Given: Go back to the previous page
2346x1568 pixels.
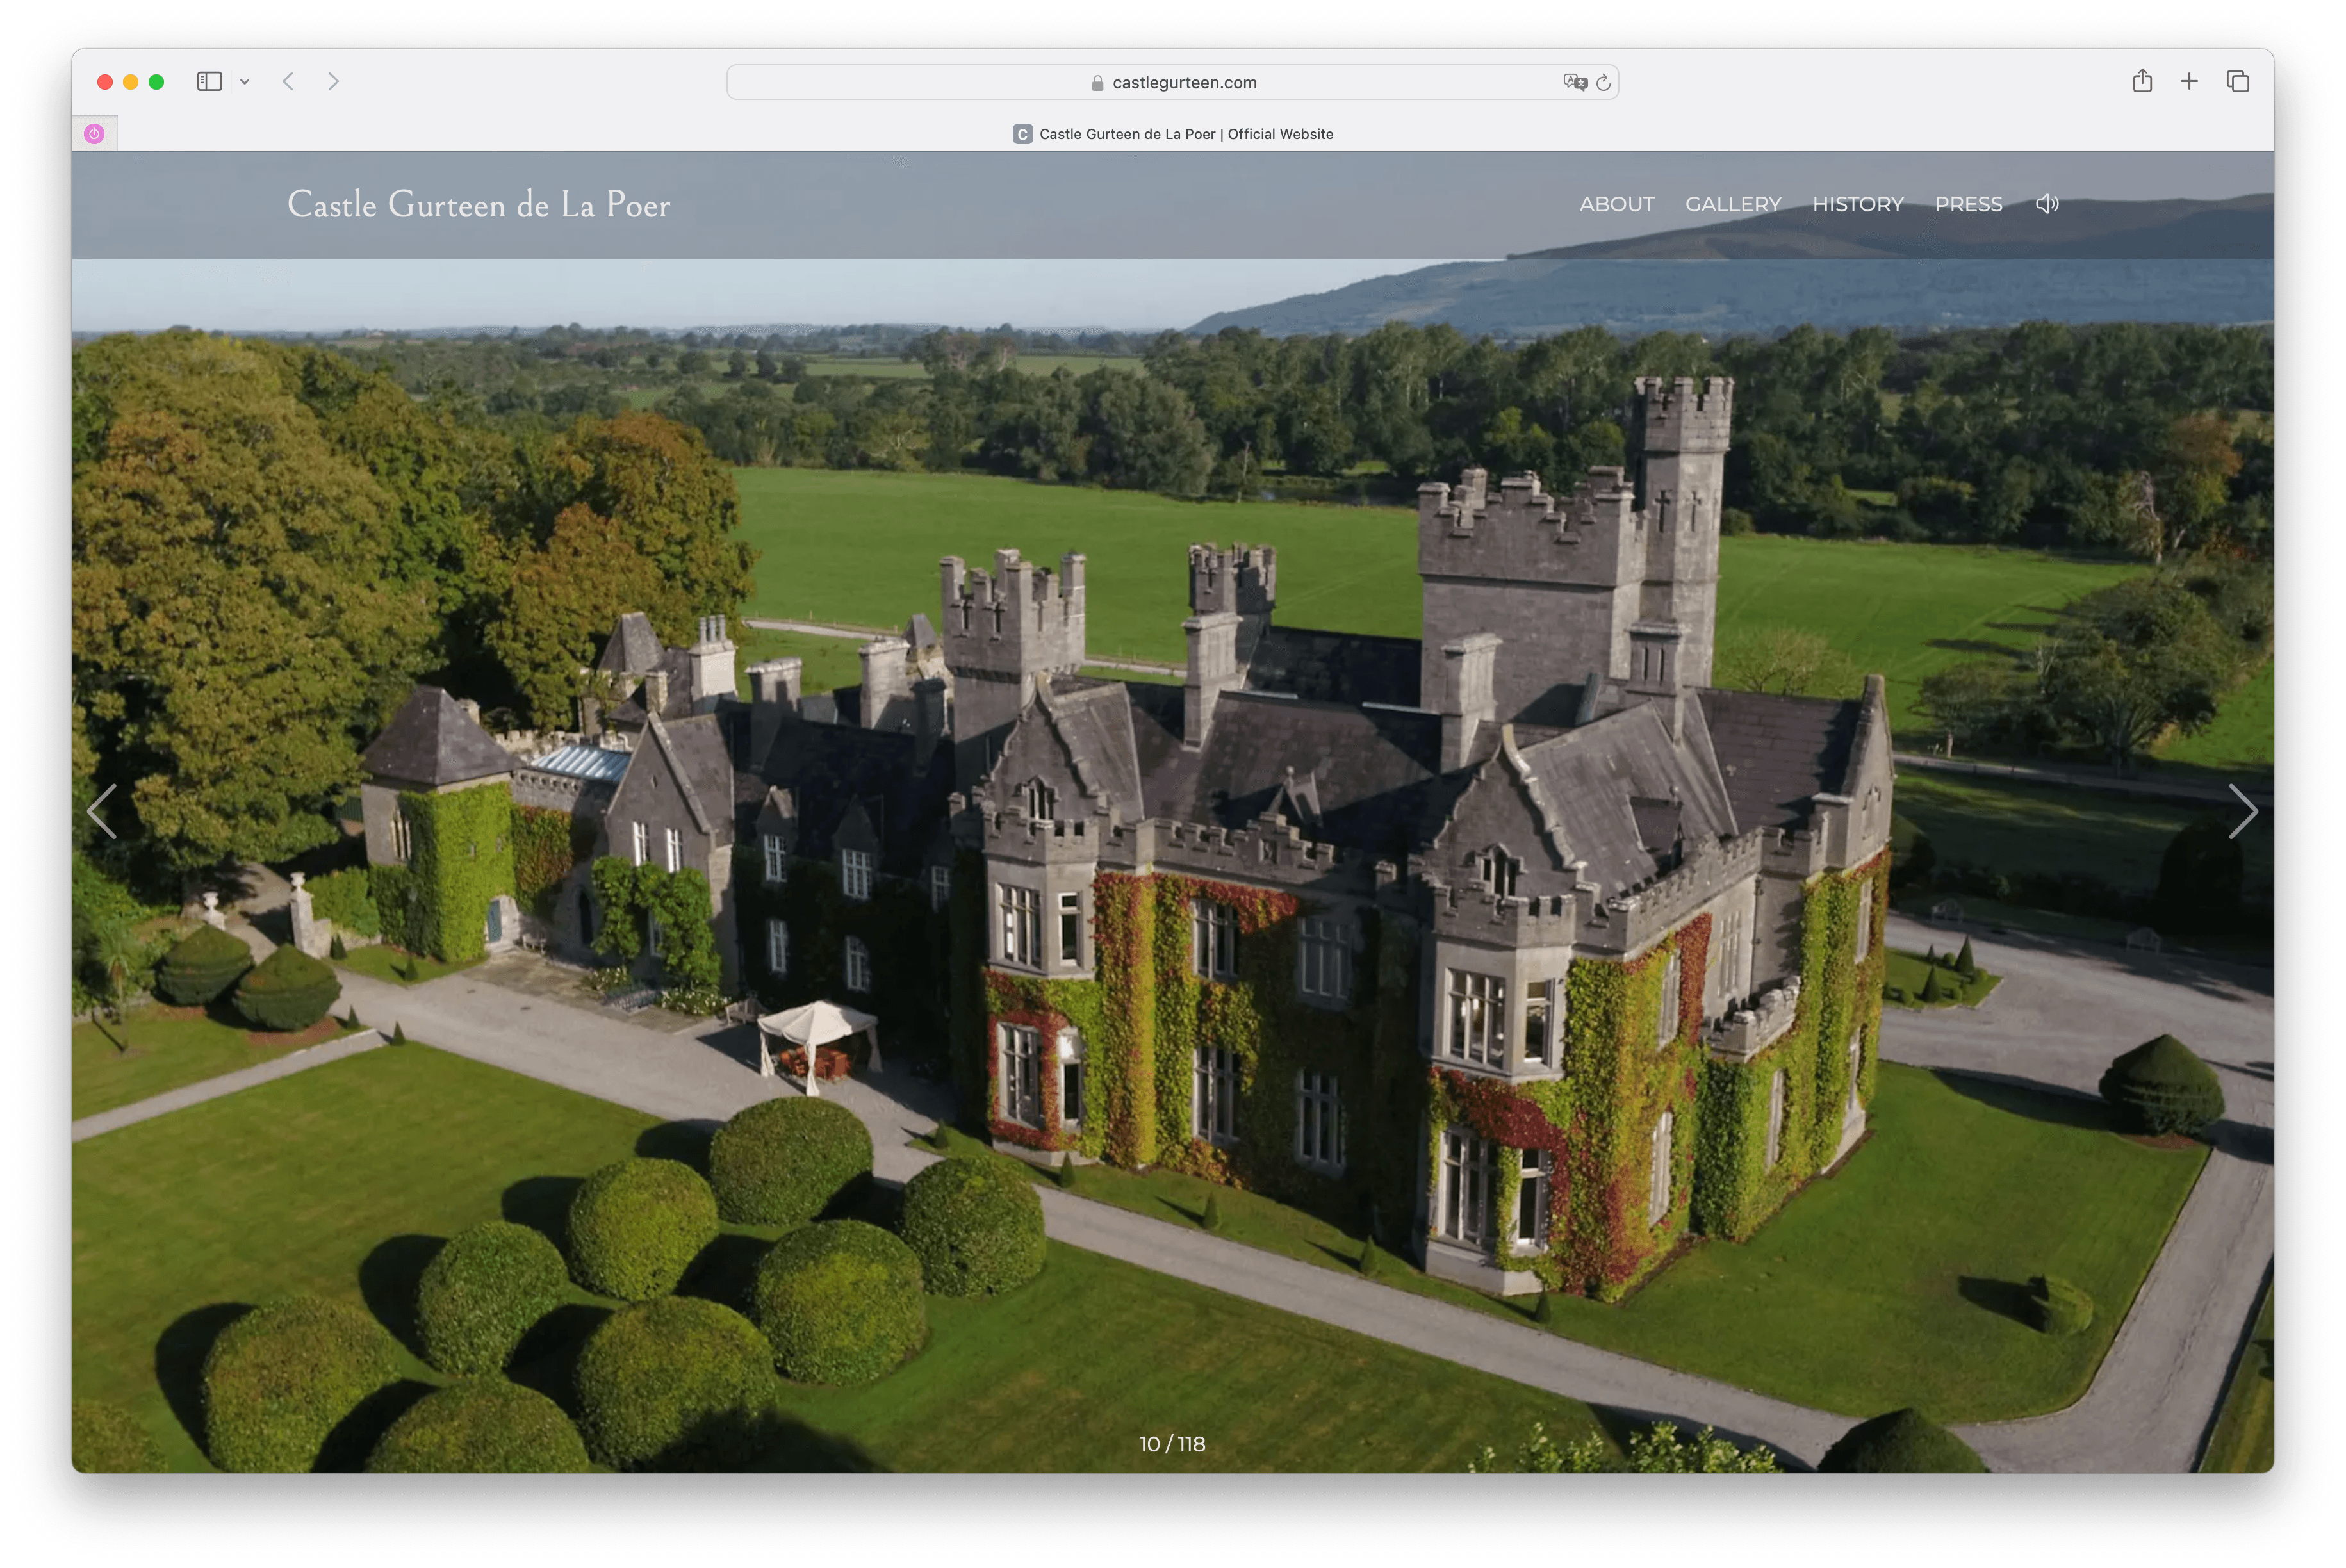Looking at the screenshot, I should 288,82.
